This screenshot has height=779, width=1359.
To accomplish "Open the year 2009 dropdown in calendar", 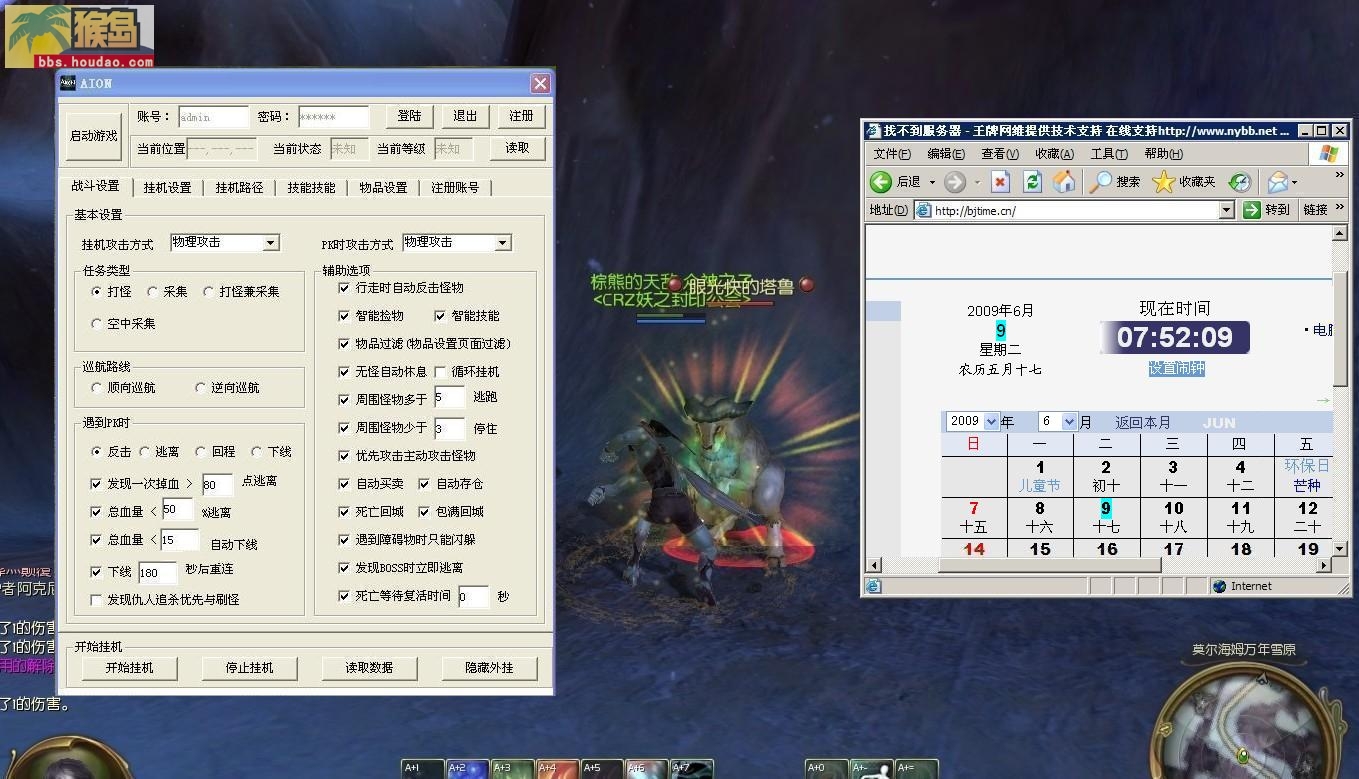I will coord(991,422).
